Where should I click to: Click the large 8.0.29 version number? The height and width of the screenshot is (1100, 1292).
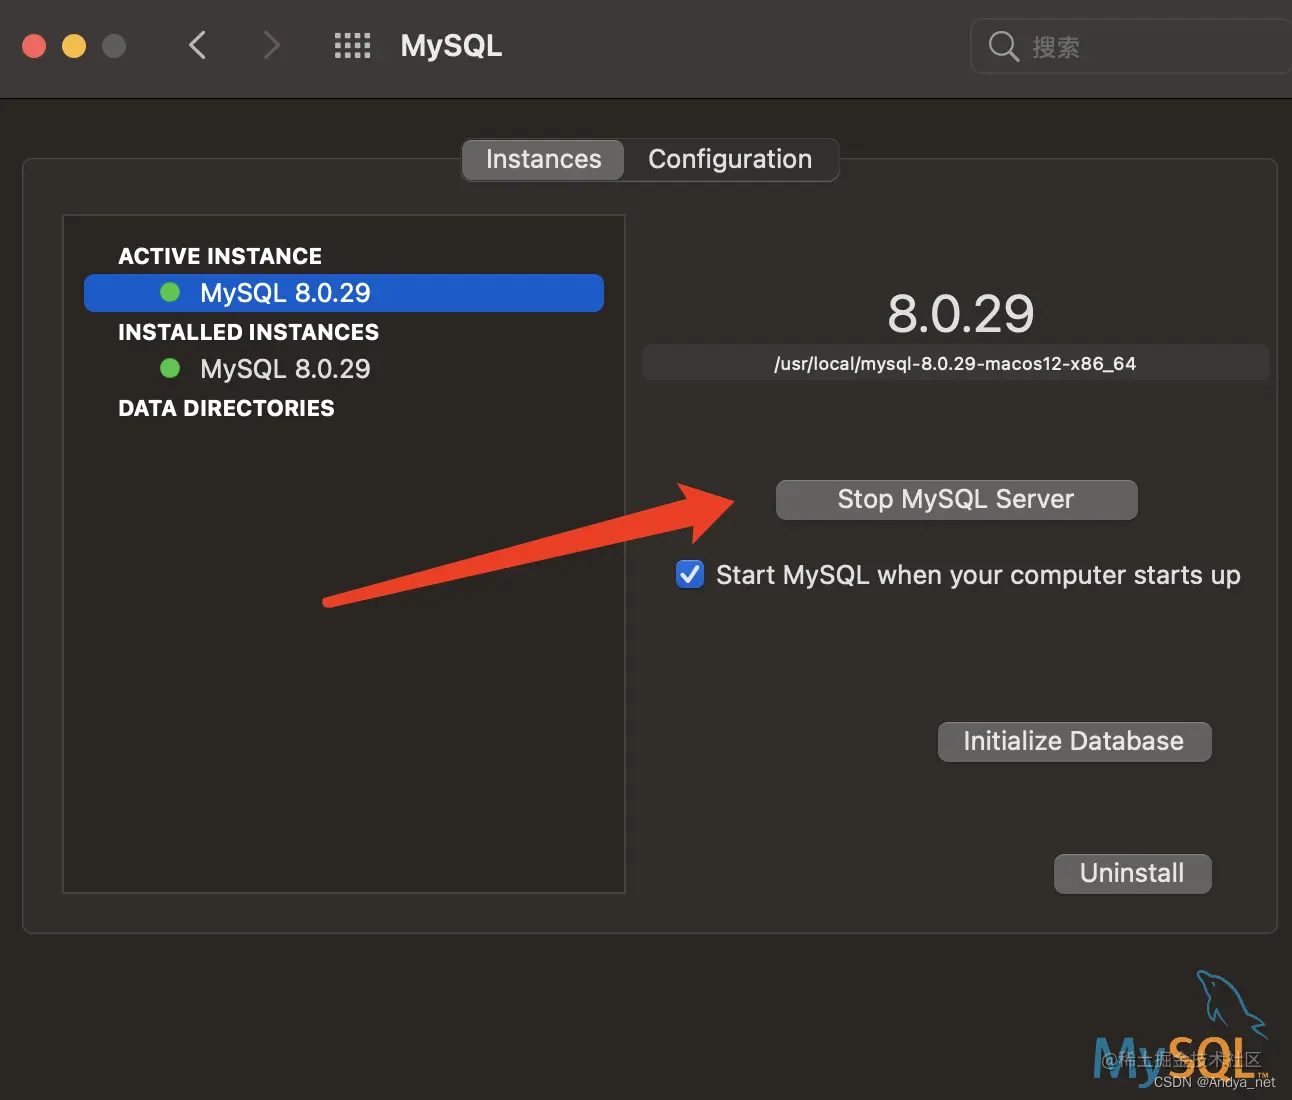(960, 314)
